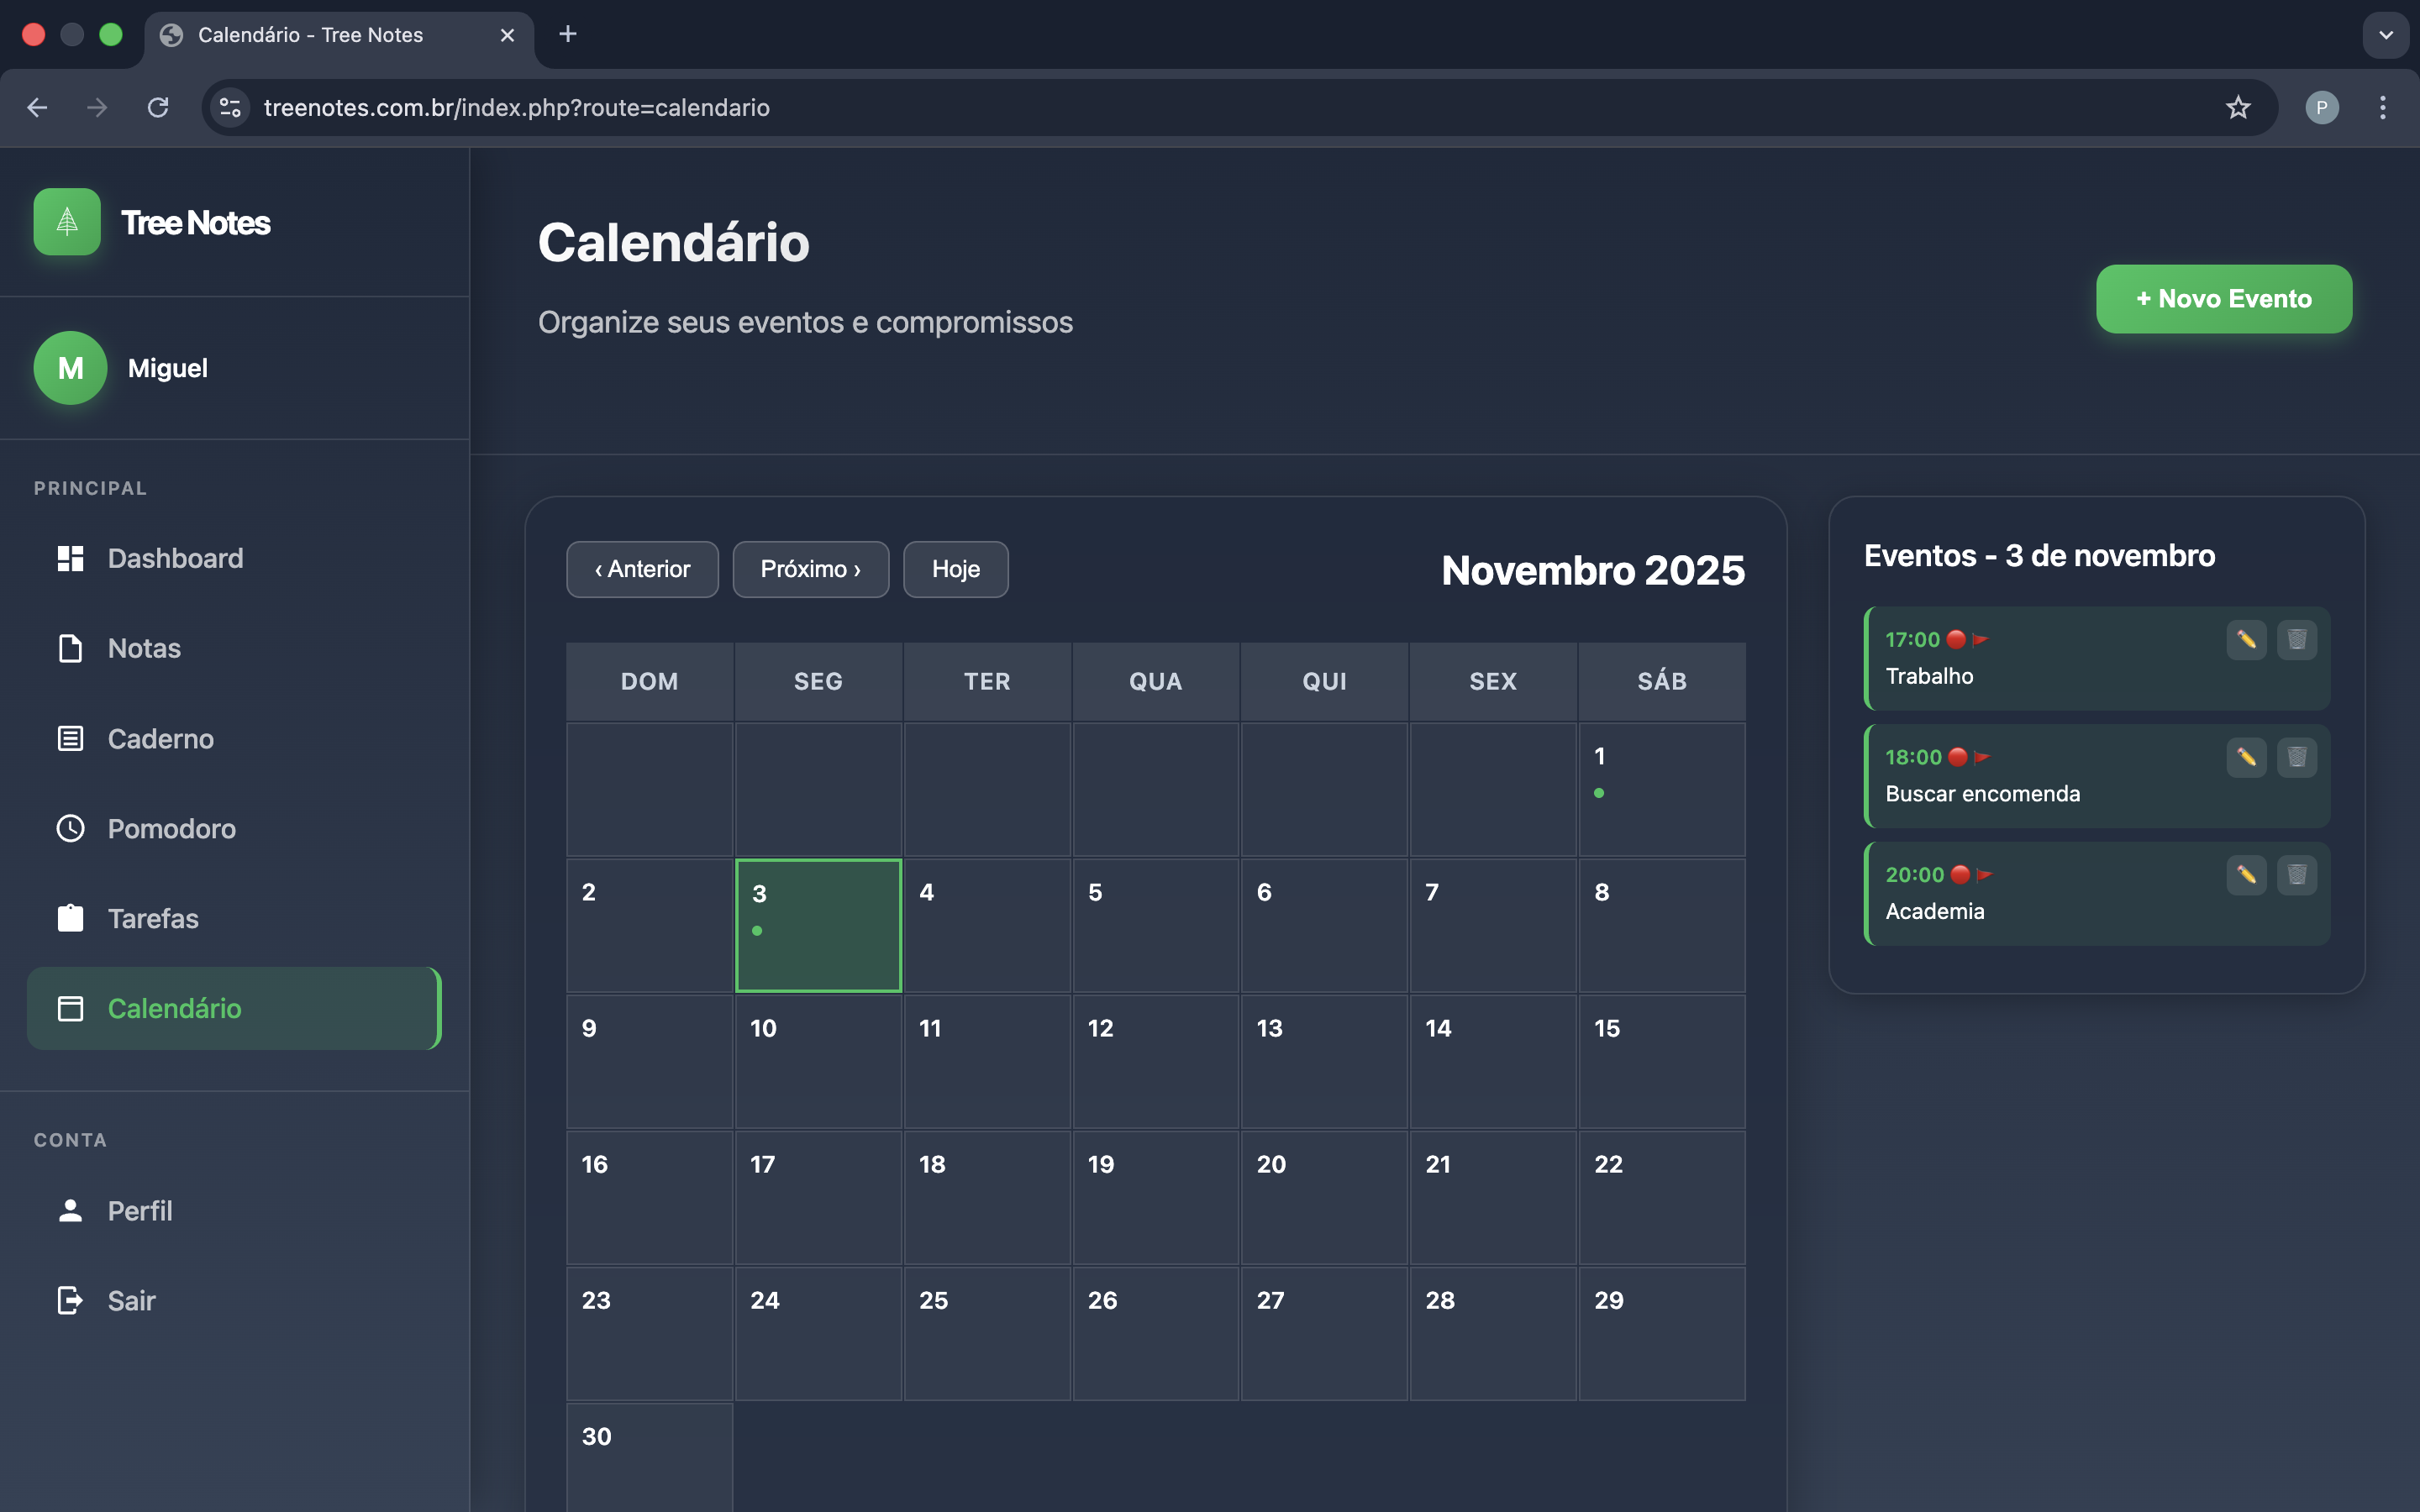
Task: Open the Chrome profile avatar menu
Action: coord(2322,107)
